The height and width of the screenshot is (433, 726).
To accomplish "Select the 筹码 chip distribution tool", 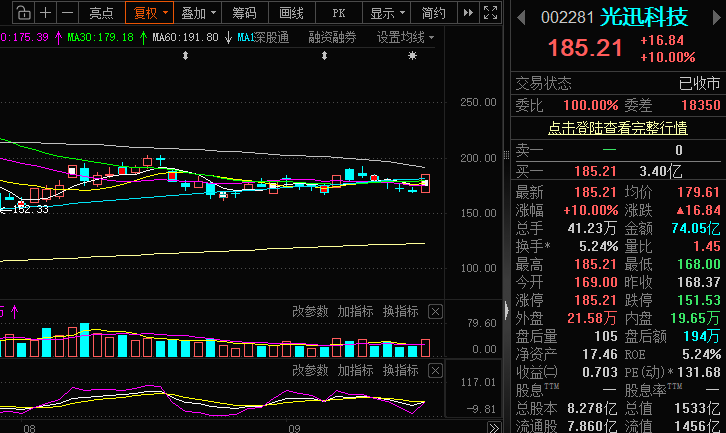I will click(244, 13).
